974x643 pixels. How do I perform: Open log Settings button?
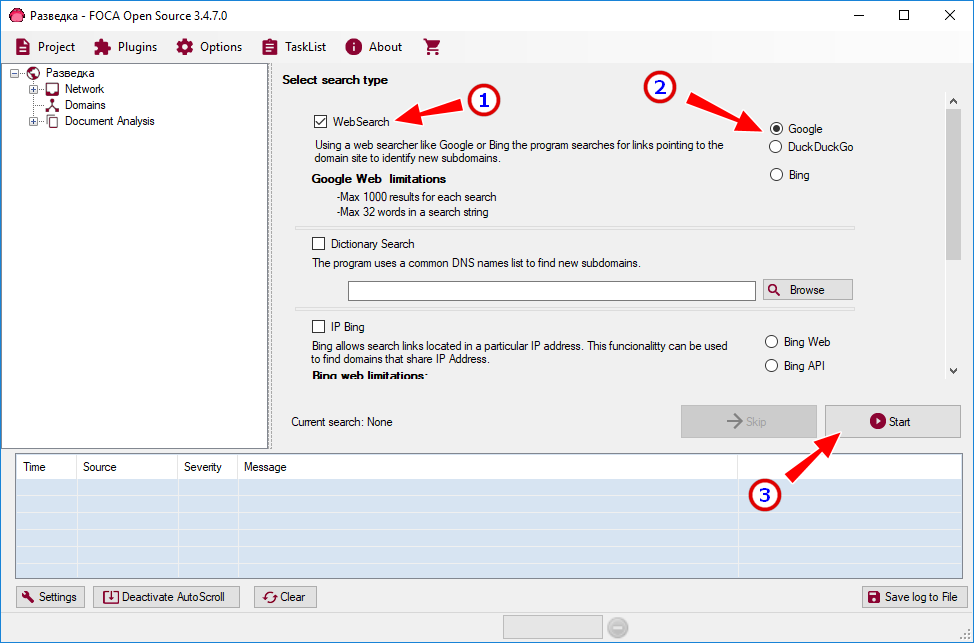50,597
